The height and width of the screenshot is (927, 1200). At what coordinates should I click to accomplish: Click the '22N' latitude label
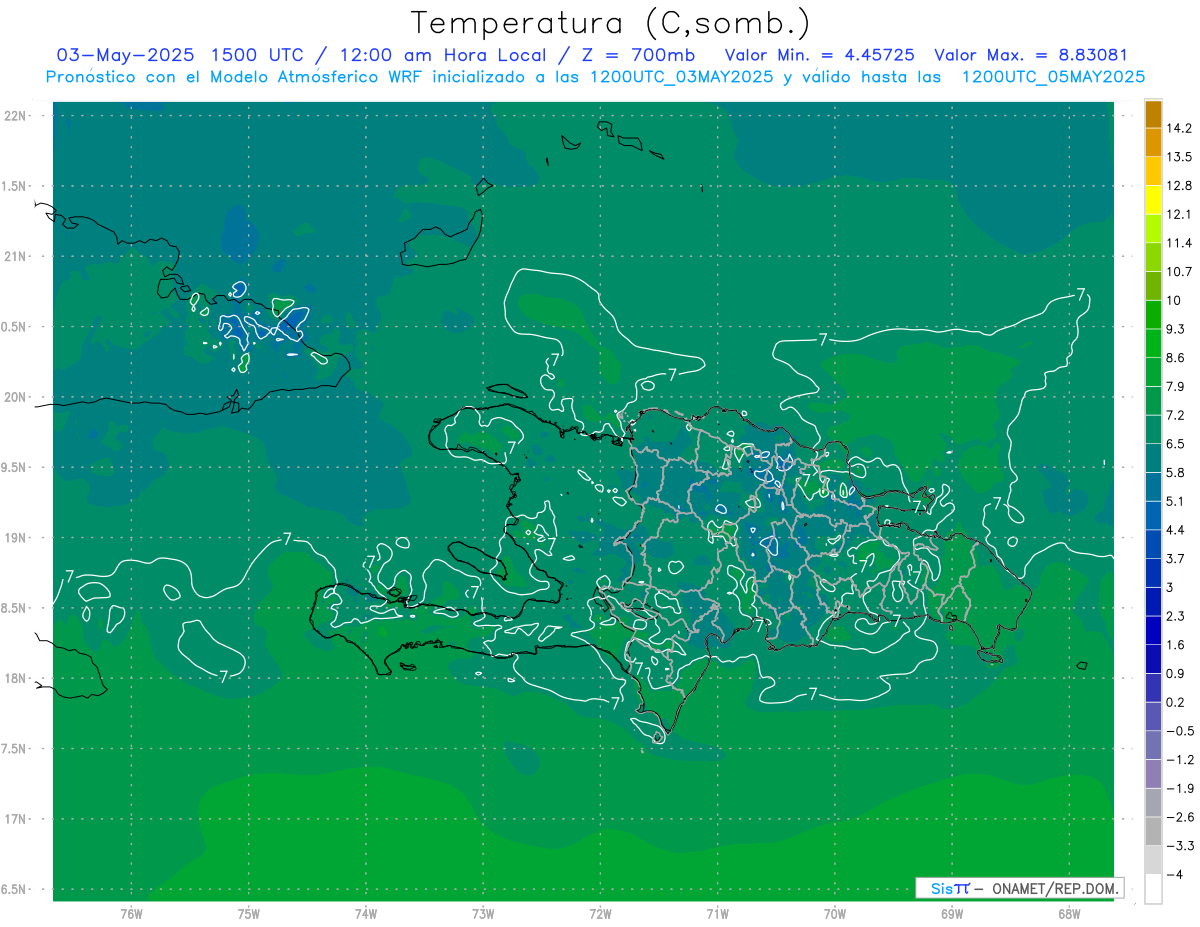14,116
